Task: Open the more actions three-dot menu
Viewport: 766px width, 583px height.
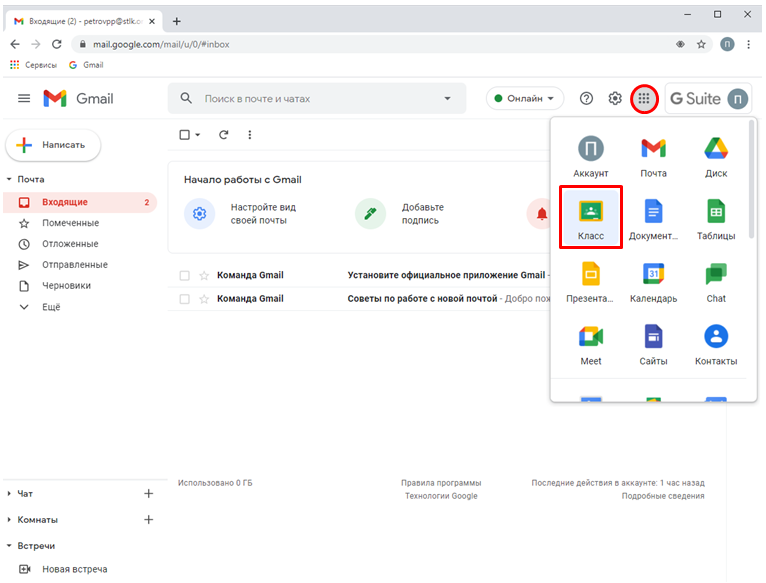Action: [250, 135]
